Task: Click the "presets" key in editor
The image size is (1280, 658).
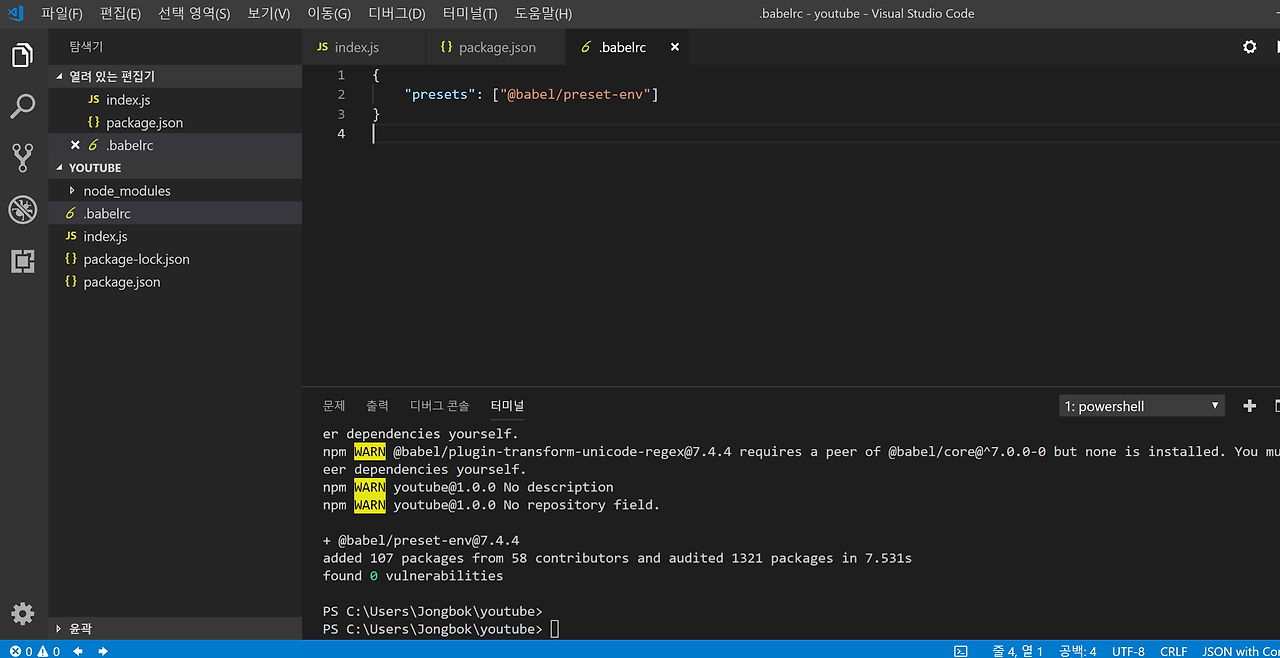Action: [x=438, y=94]
